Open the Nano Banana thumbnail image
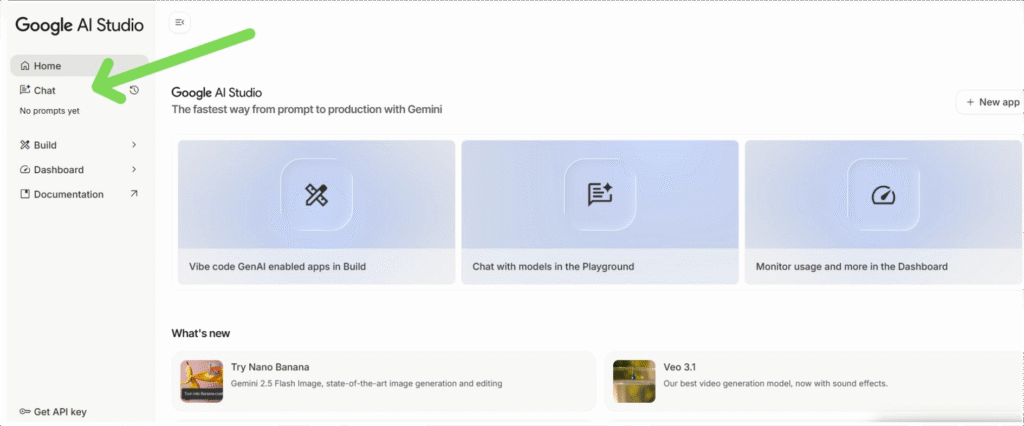Viewport: 1024px width, 426px height. [x=201, y=382]
